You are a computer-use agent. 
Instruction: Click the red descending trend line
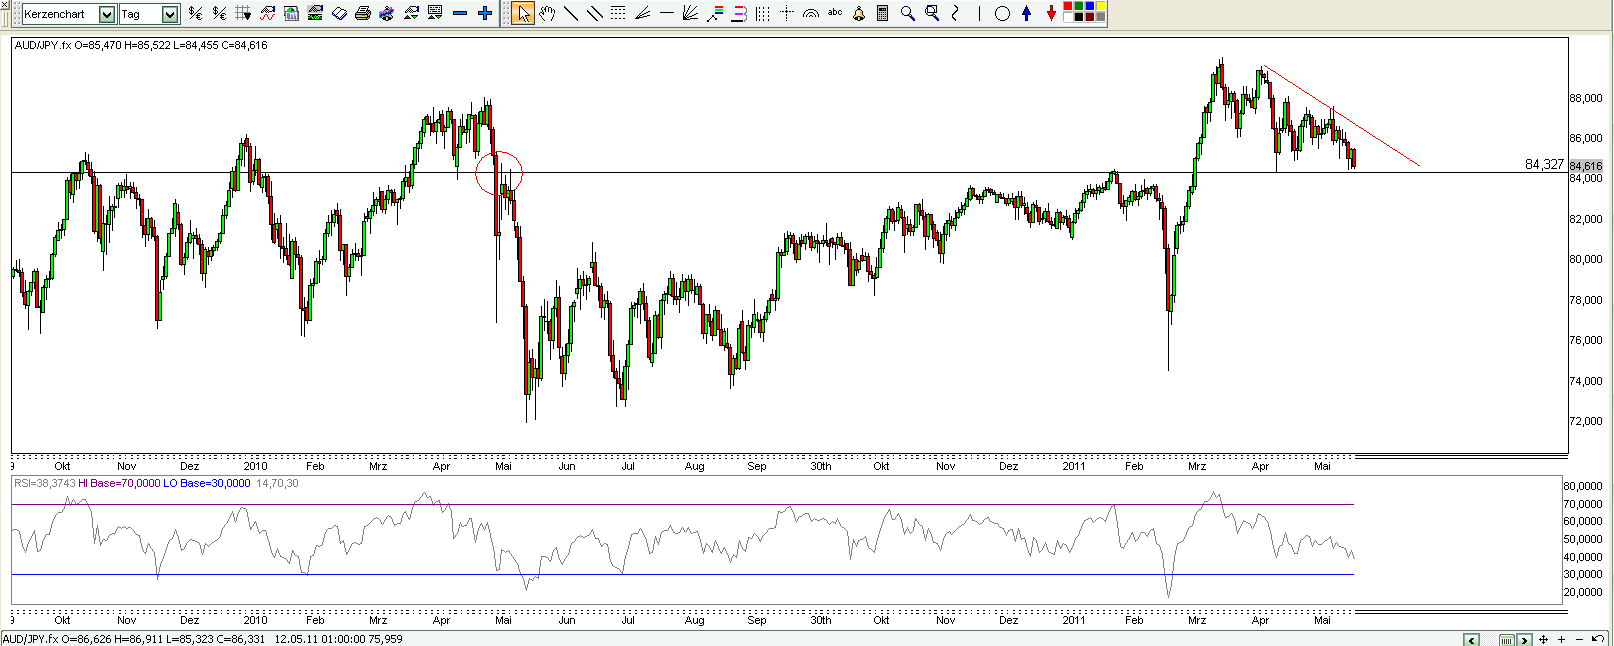point(1340,115)
